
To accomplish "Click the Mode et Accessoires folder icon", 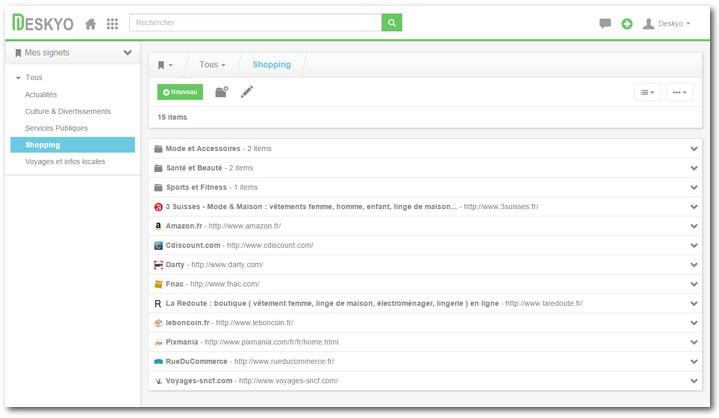I will [x=158, y=148].
